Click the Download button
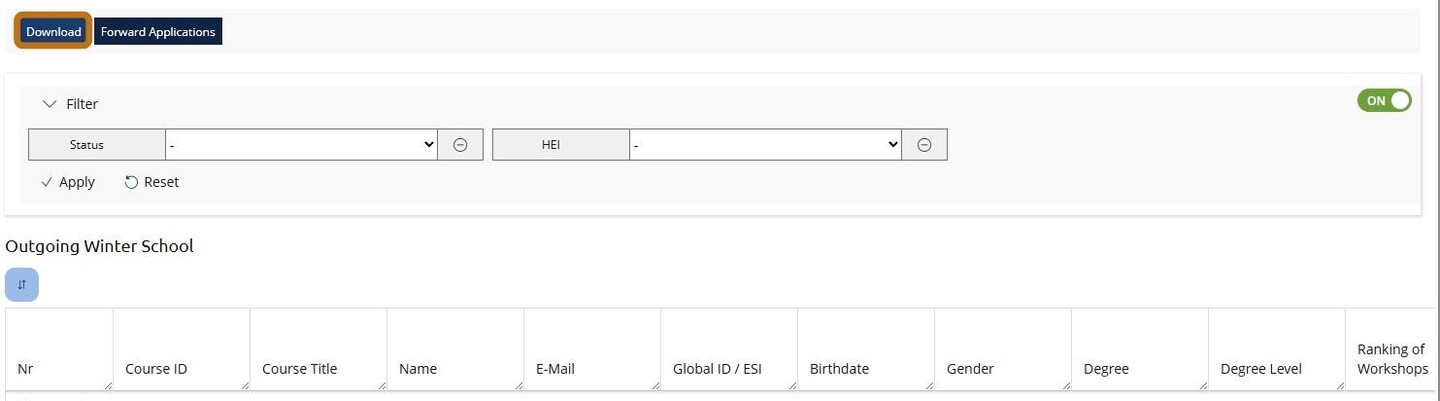The width and height of the screenshot is (1440, 401). click(53, 32)
